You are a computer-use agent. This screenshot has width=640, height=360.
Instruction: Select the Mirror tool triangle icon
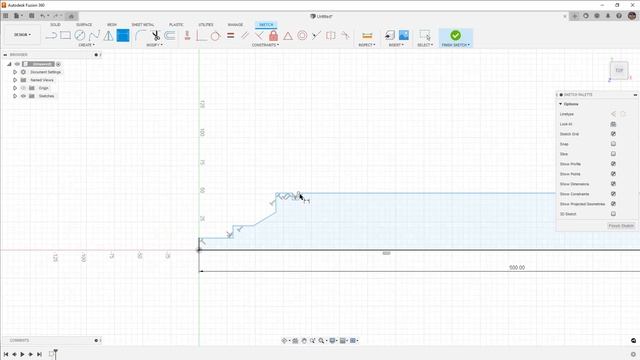[109, 36]
